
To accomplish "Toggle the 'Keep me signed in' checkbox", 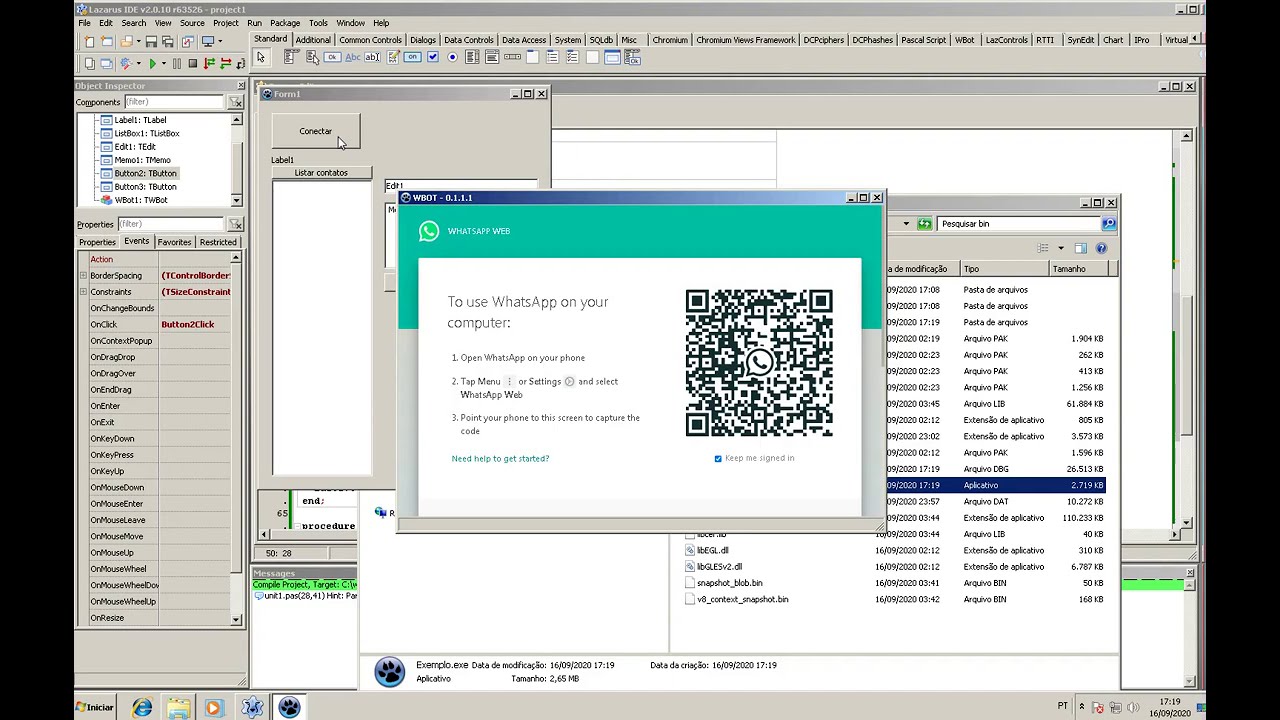I will [718, 458].
